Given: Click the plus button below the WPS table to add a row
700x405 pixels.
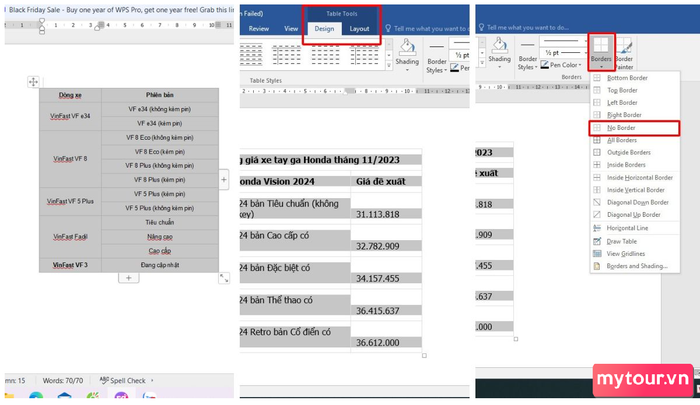Looking at the screenshot, I should [129, 278].
